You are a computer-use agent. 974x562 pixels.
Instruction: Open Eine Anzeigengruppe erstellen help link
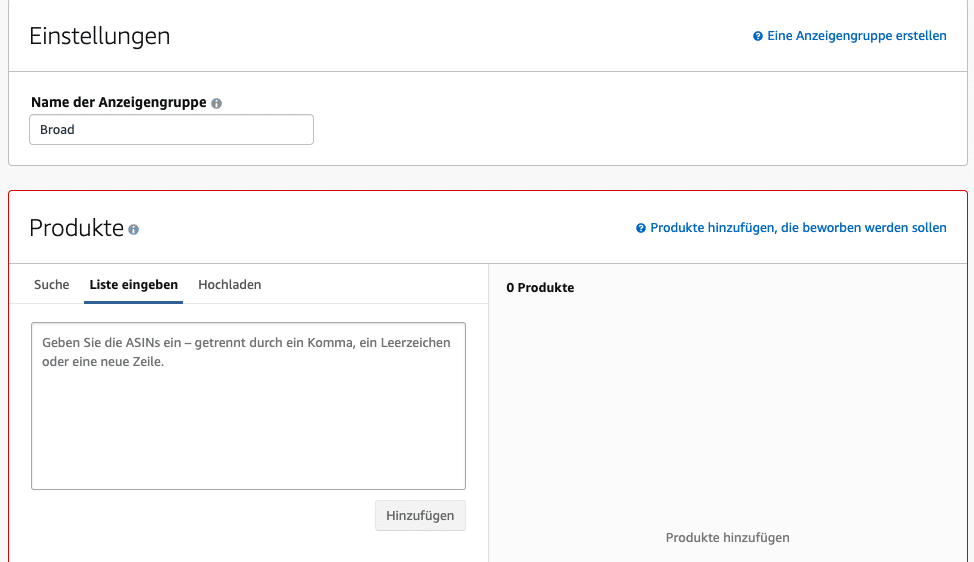point(857,36)
